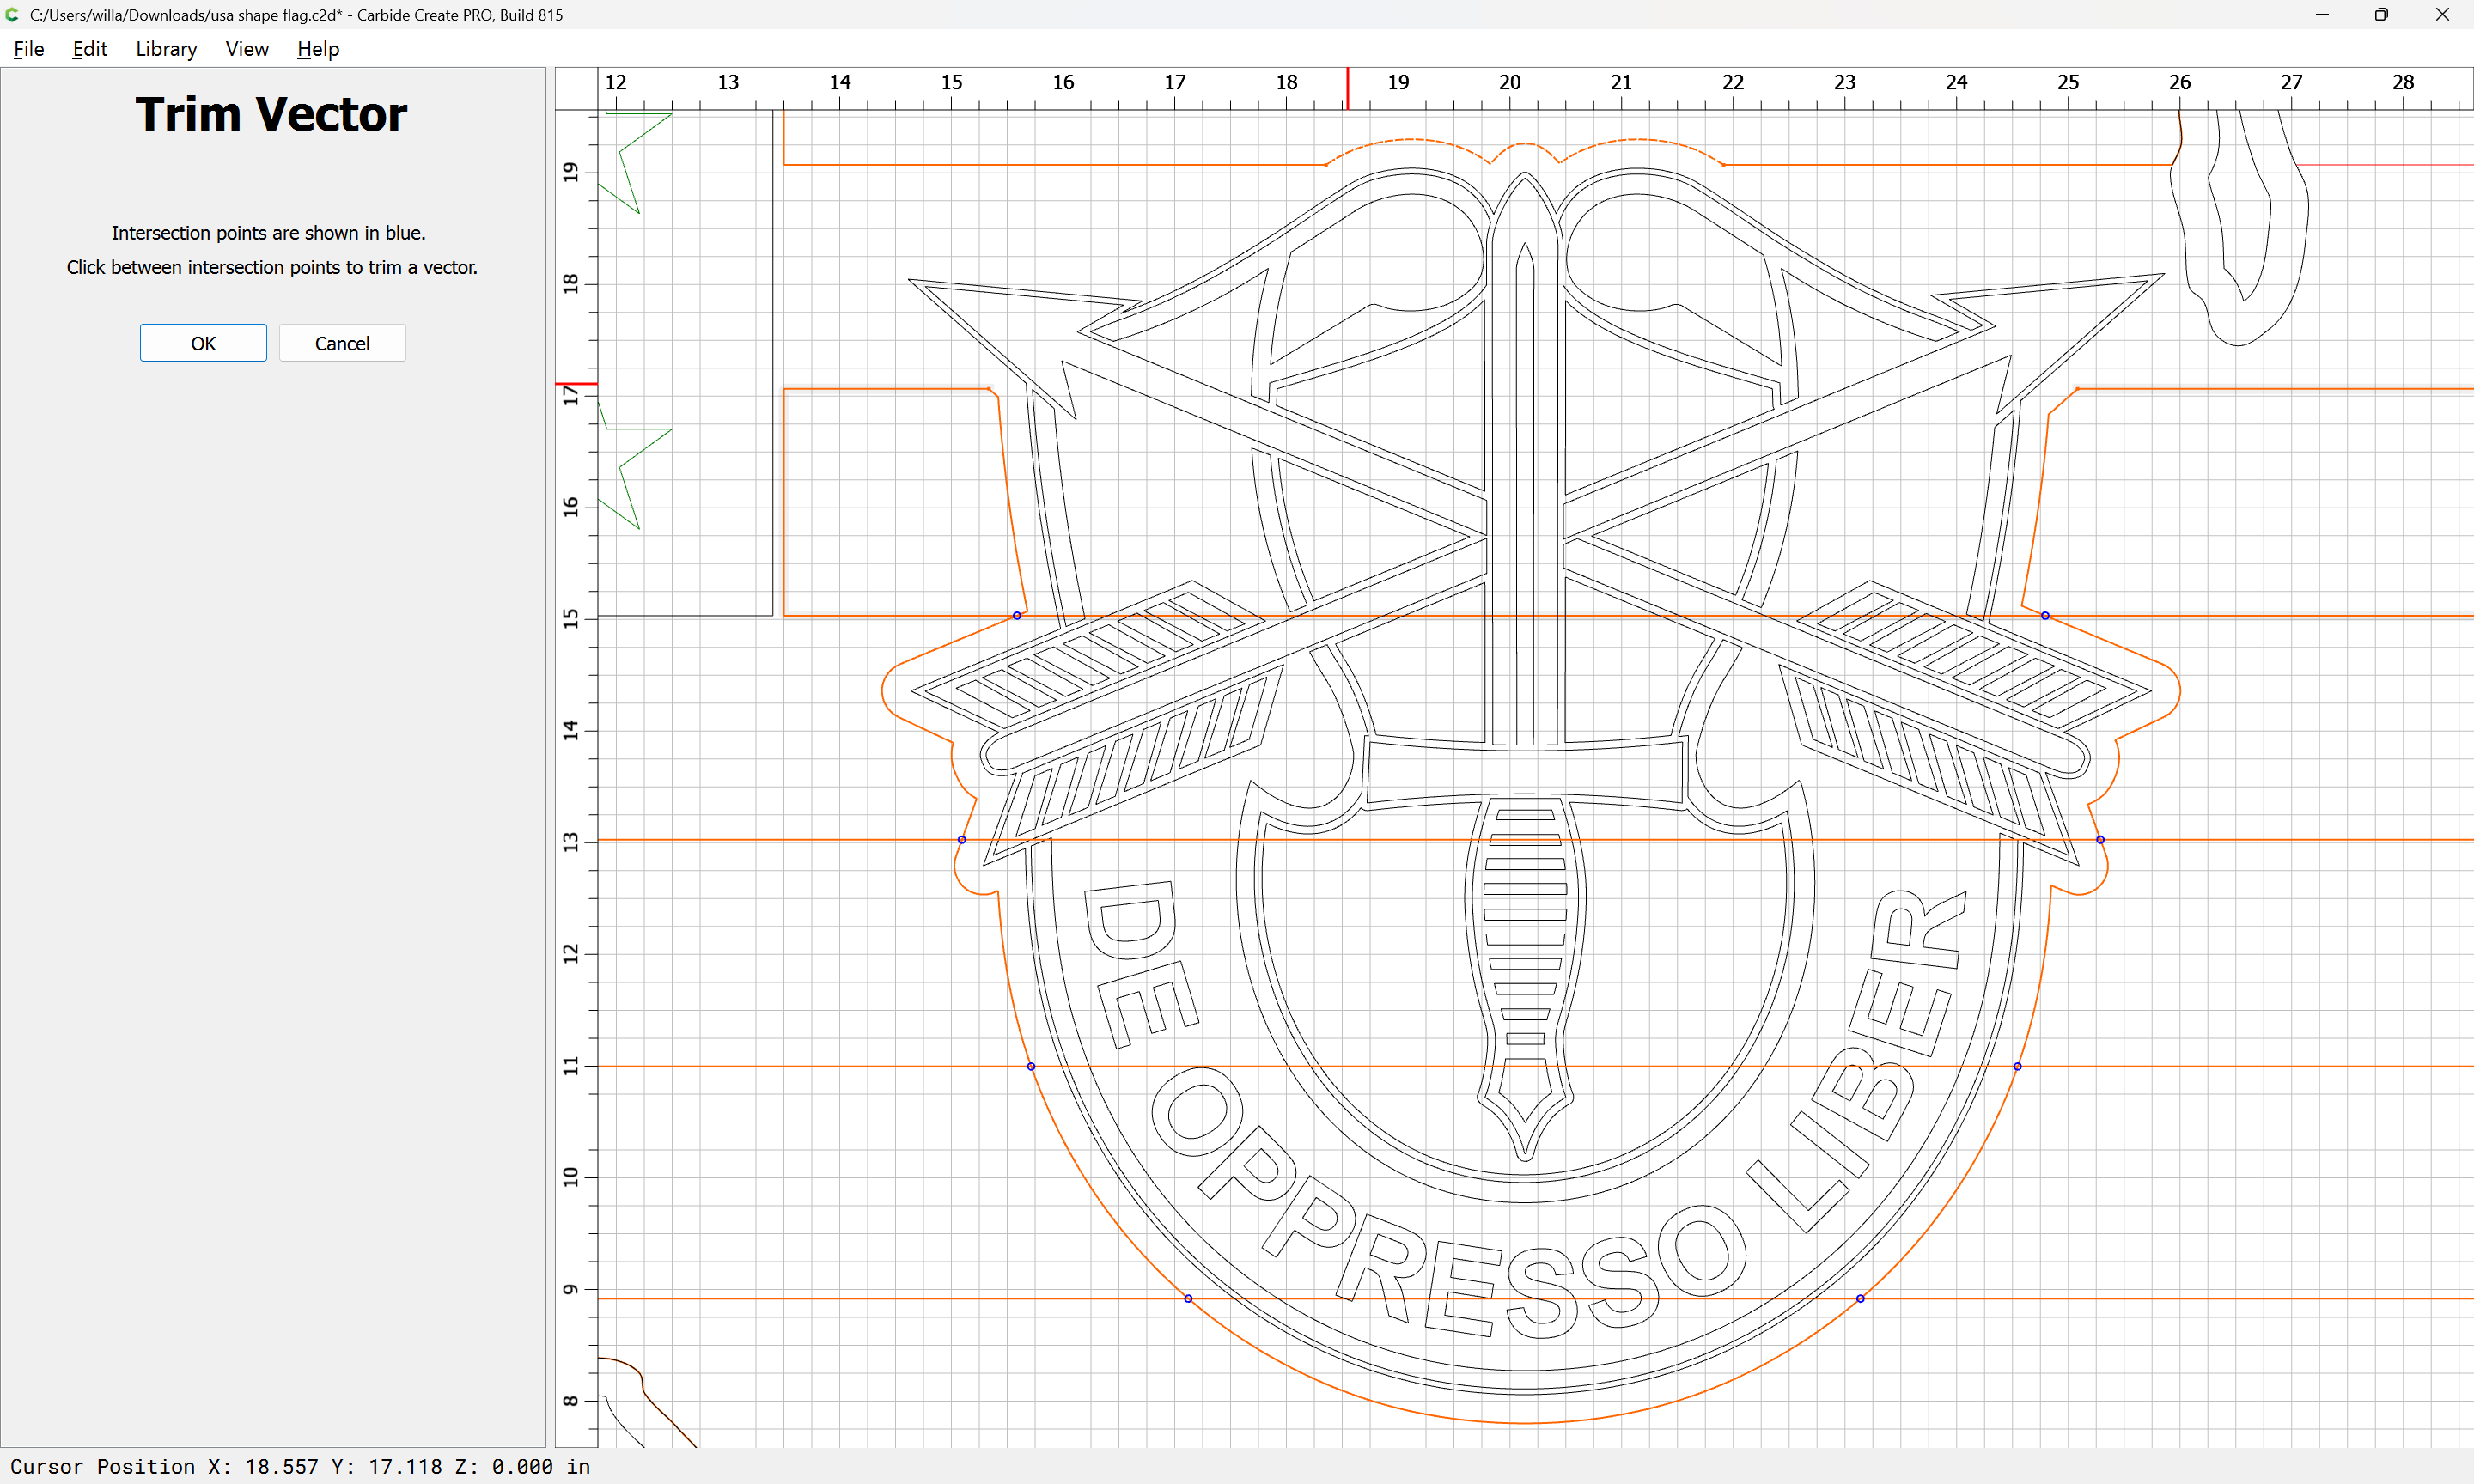Viewport: 2474px width, 1484px height.
Task: Click the right blue intersection point at Y 15
Action: tap(2045, 615)
